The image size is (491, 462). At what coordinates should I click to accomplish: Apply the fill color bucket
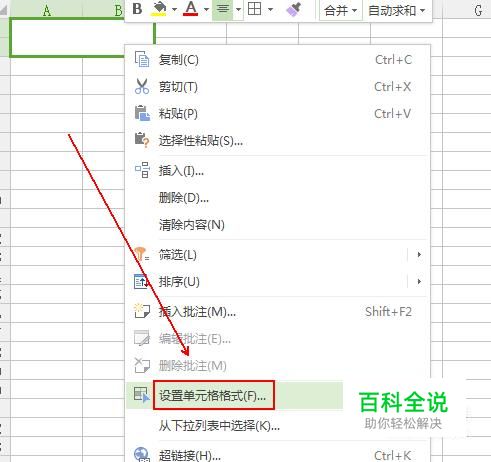[160, 9]
